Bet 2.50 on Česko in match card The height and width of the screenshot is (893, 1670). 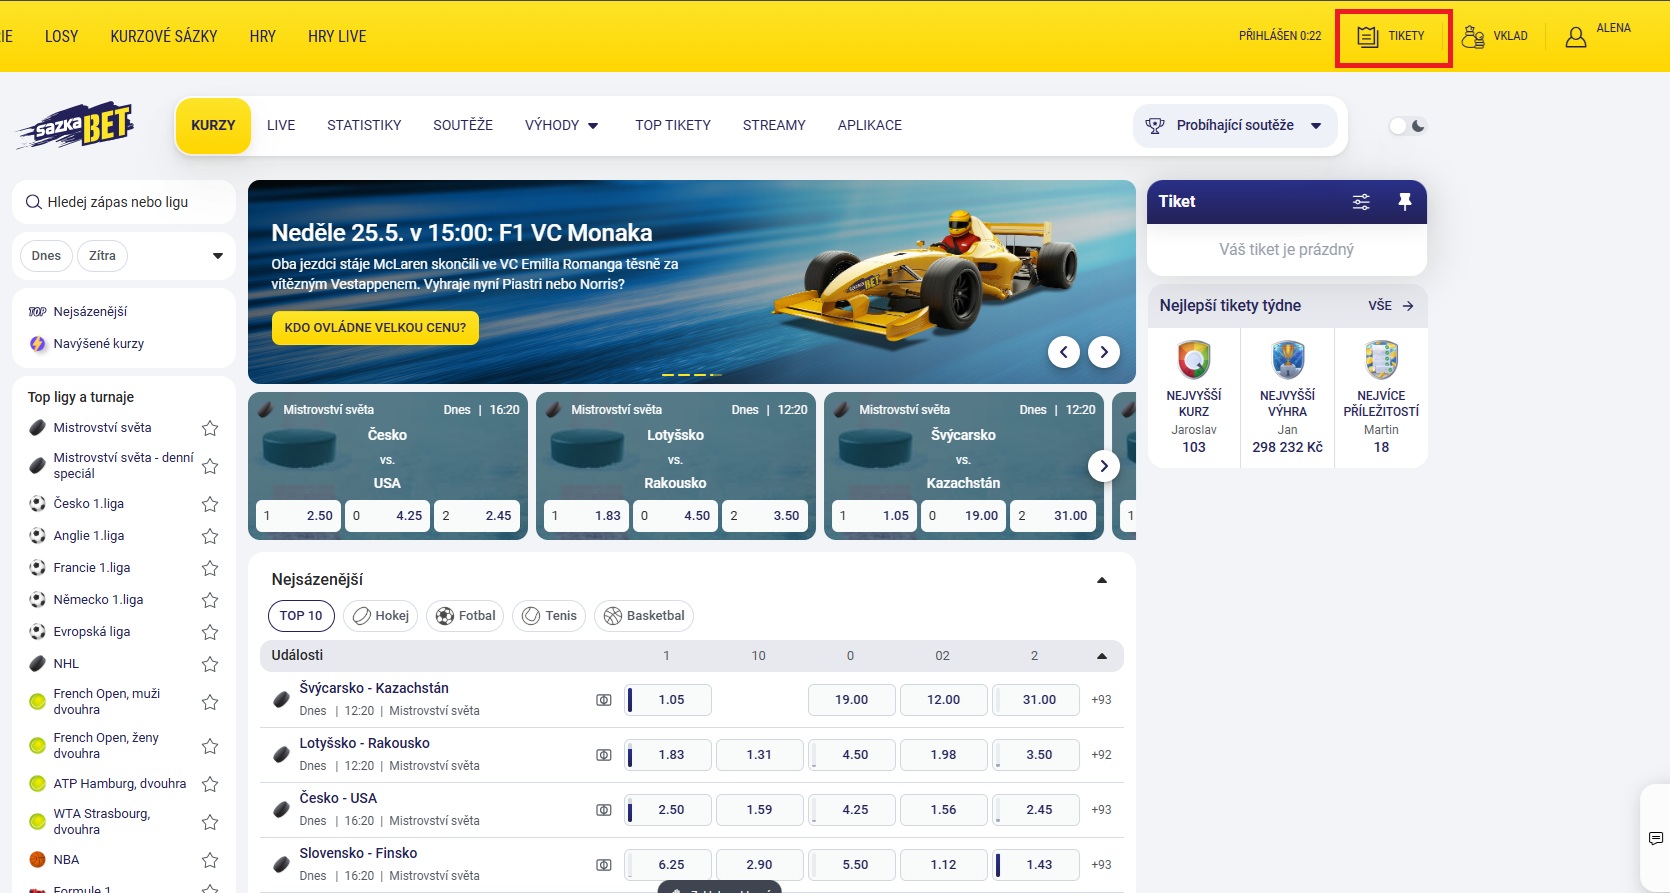(x=299, y=516)
